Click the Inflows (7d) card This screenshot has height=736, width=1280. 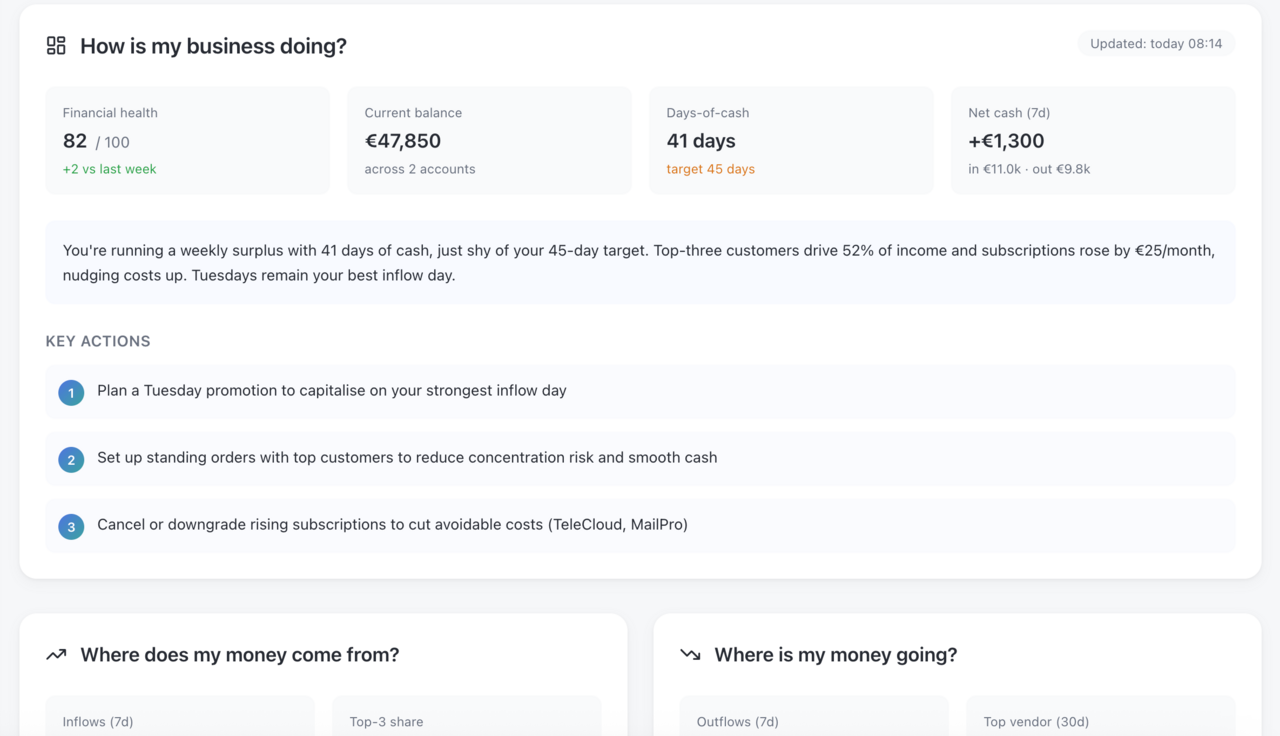tap(180, 718)
